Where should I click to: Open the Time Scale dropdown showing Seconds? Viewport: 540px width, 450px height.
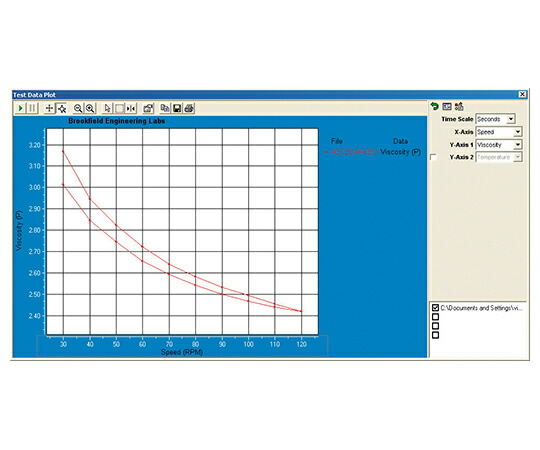tap(495, 119)
